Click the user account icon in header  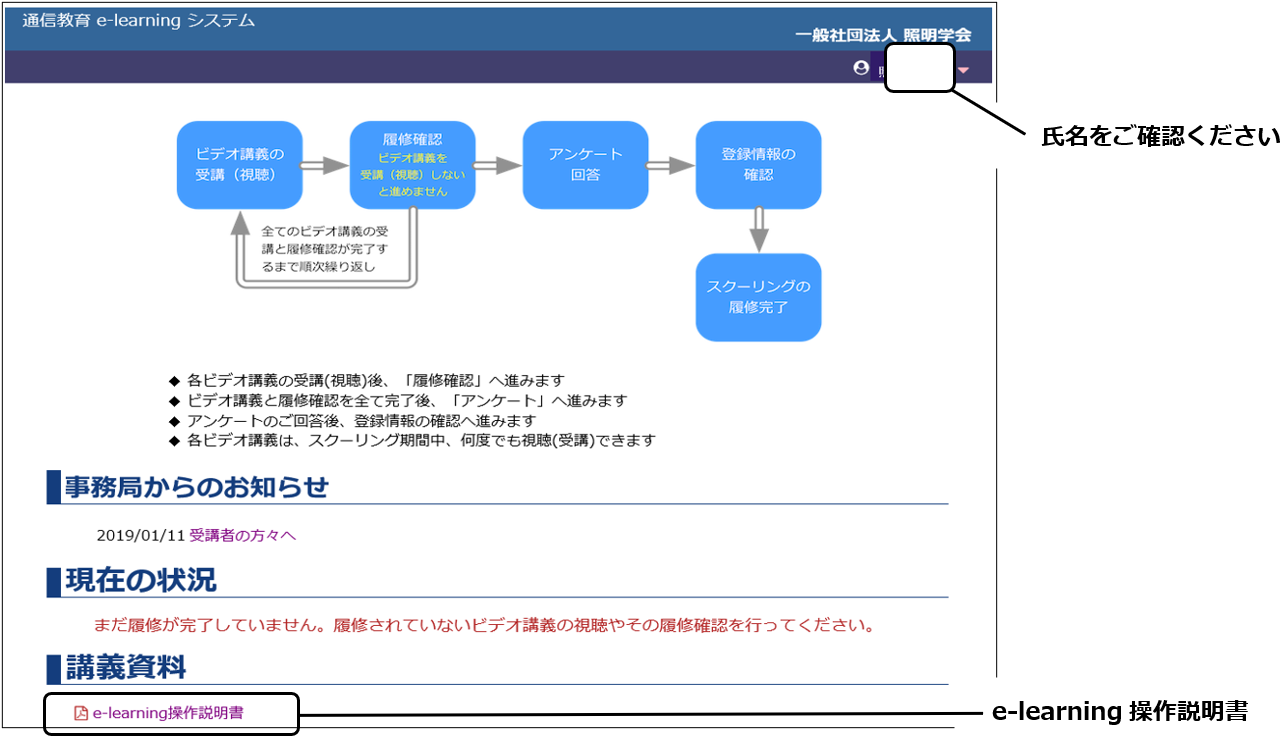click(861, 68)
